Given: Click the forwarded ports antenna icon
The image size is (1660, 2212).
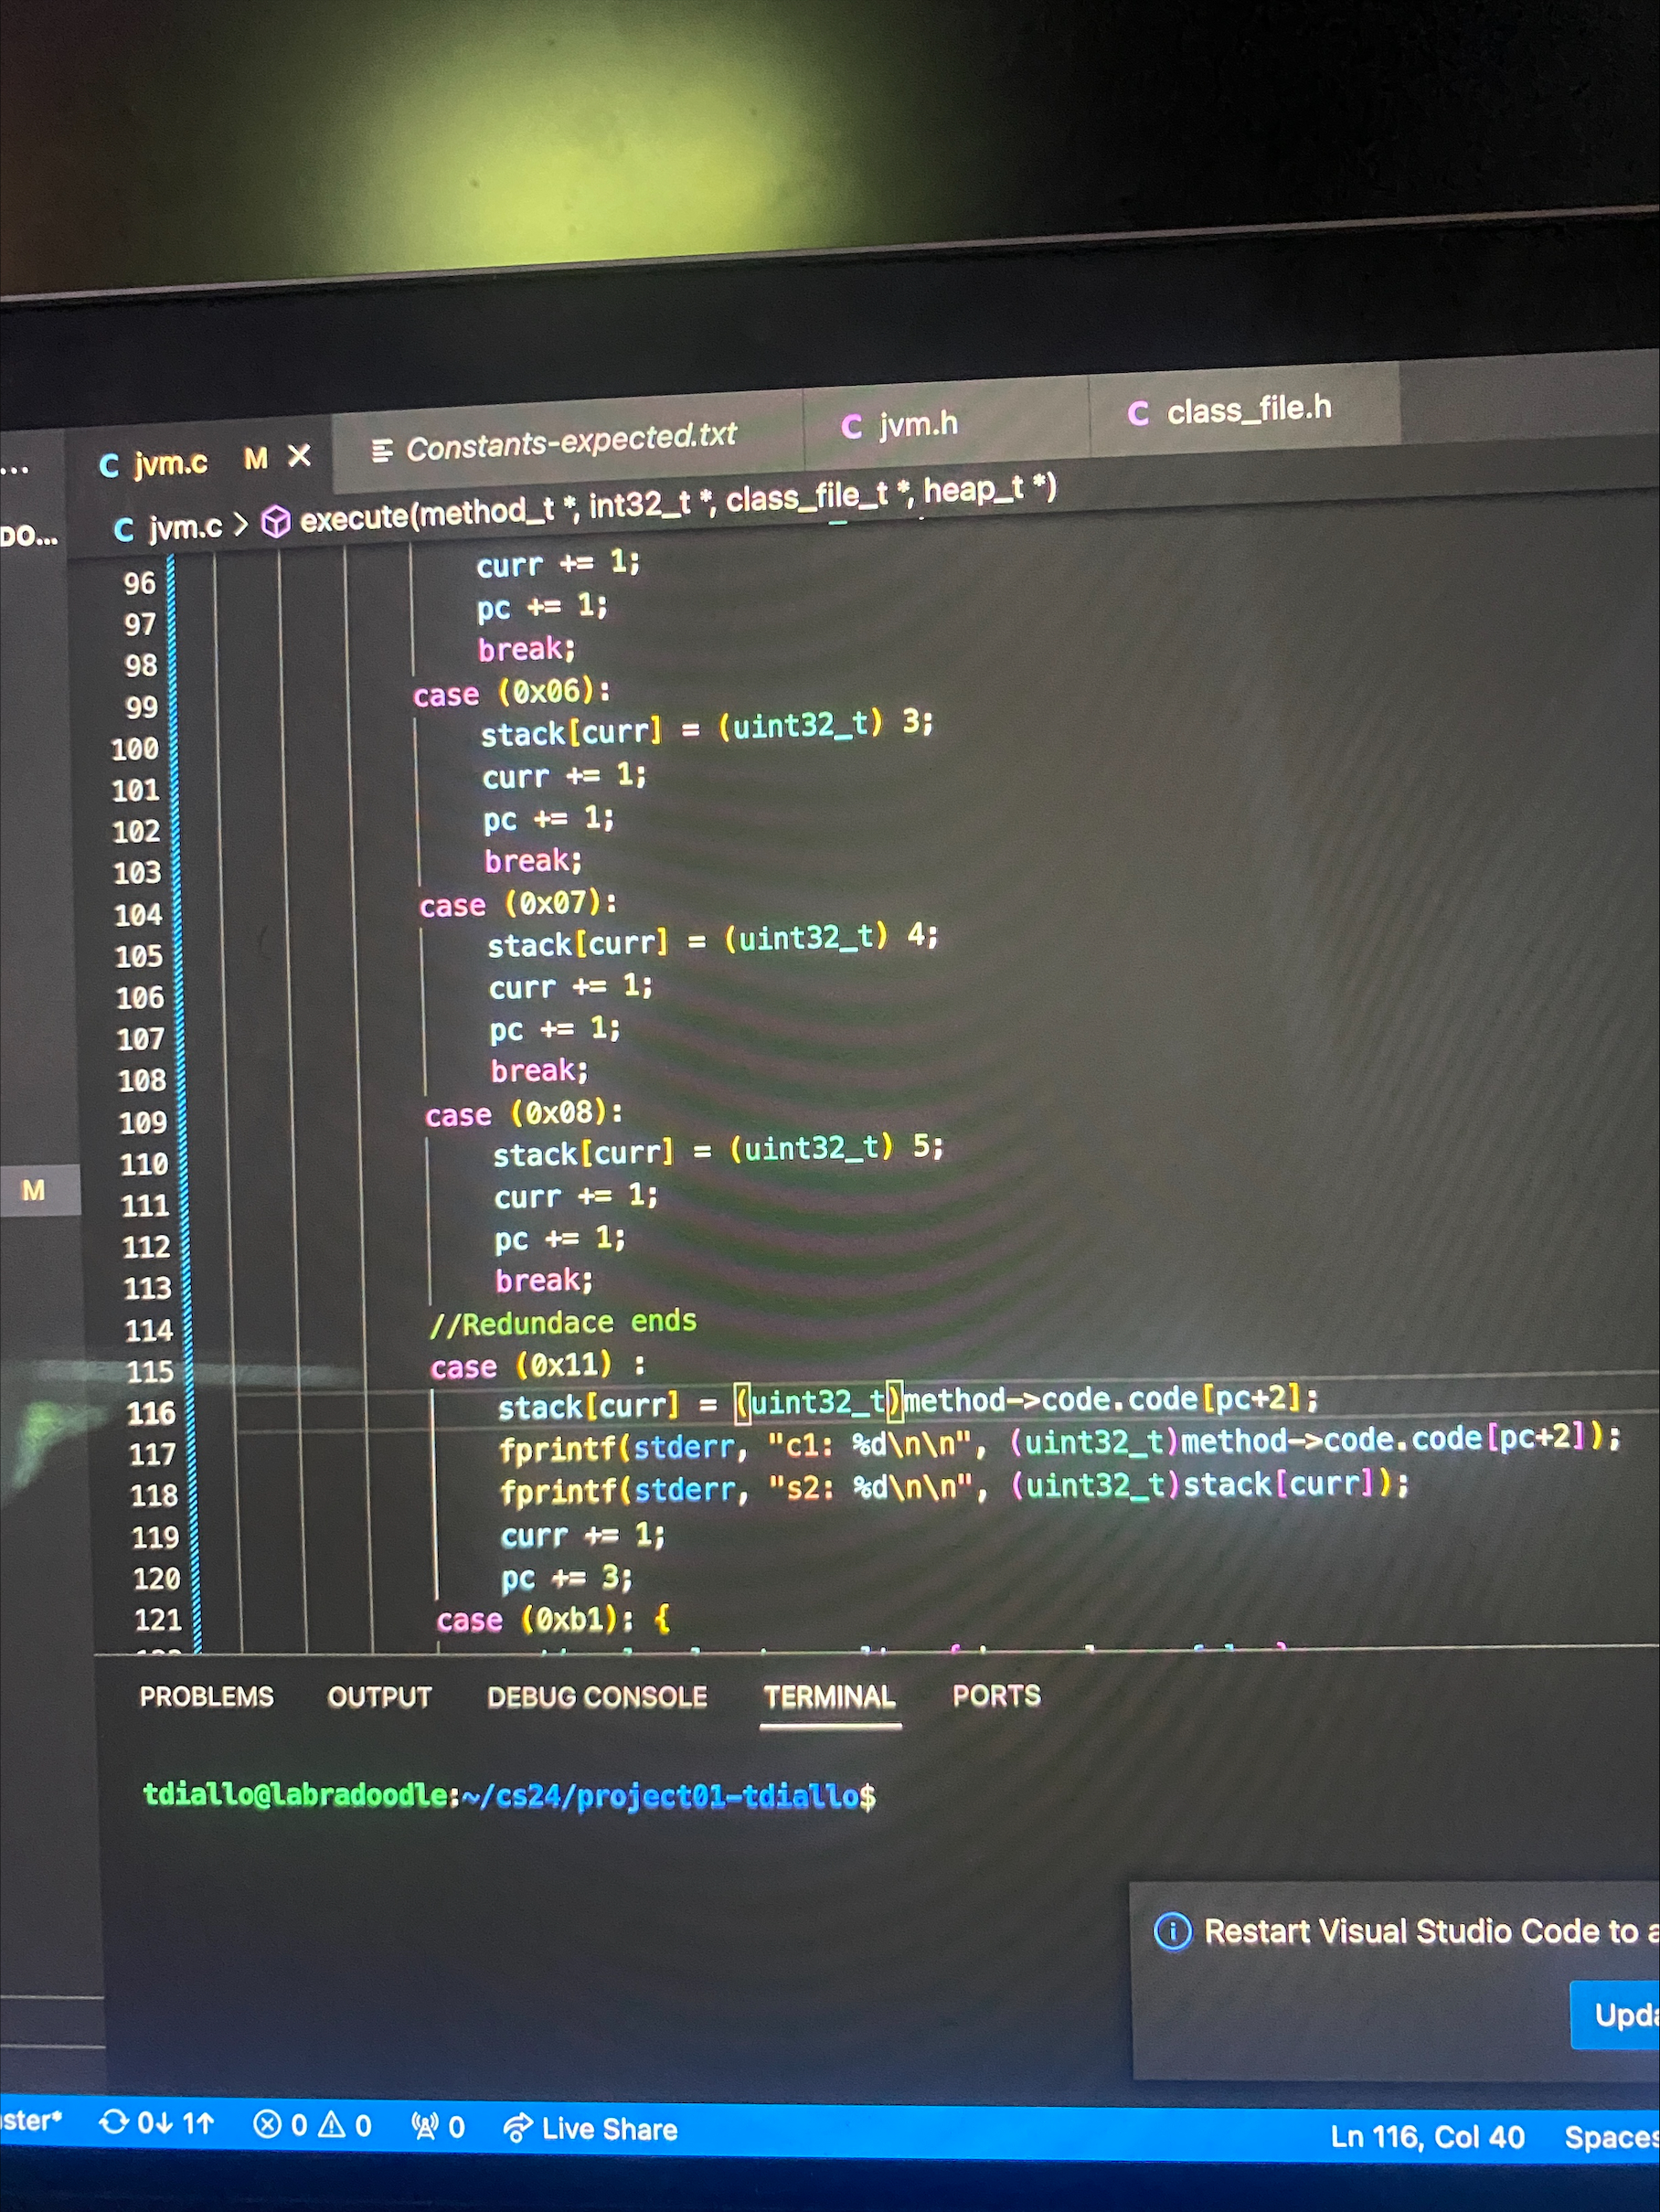Looking at the screenshot, I should 425,2126.
